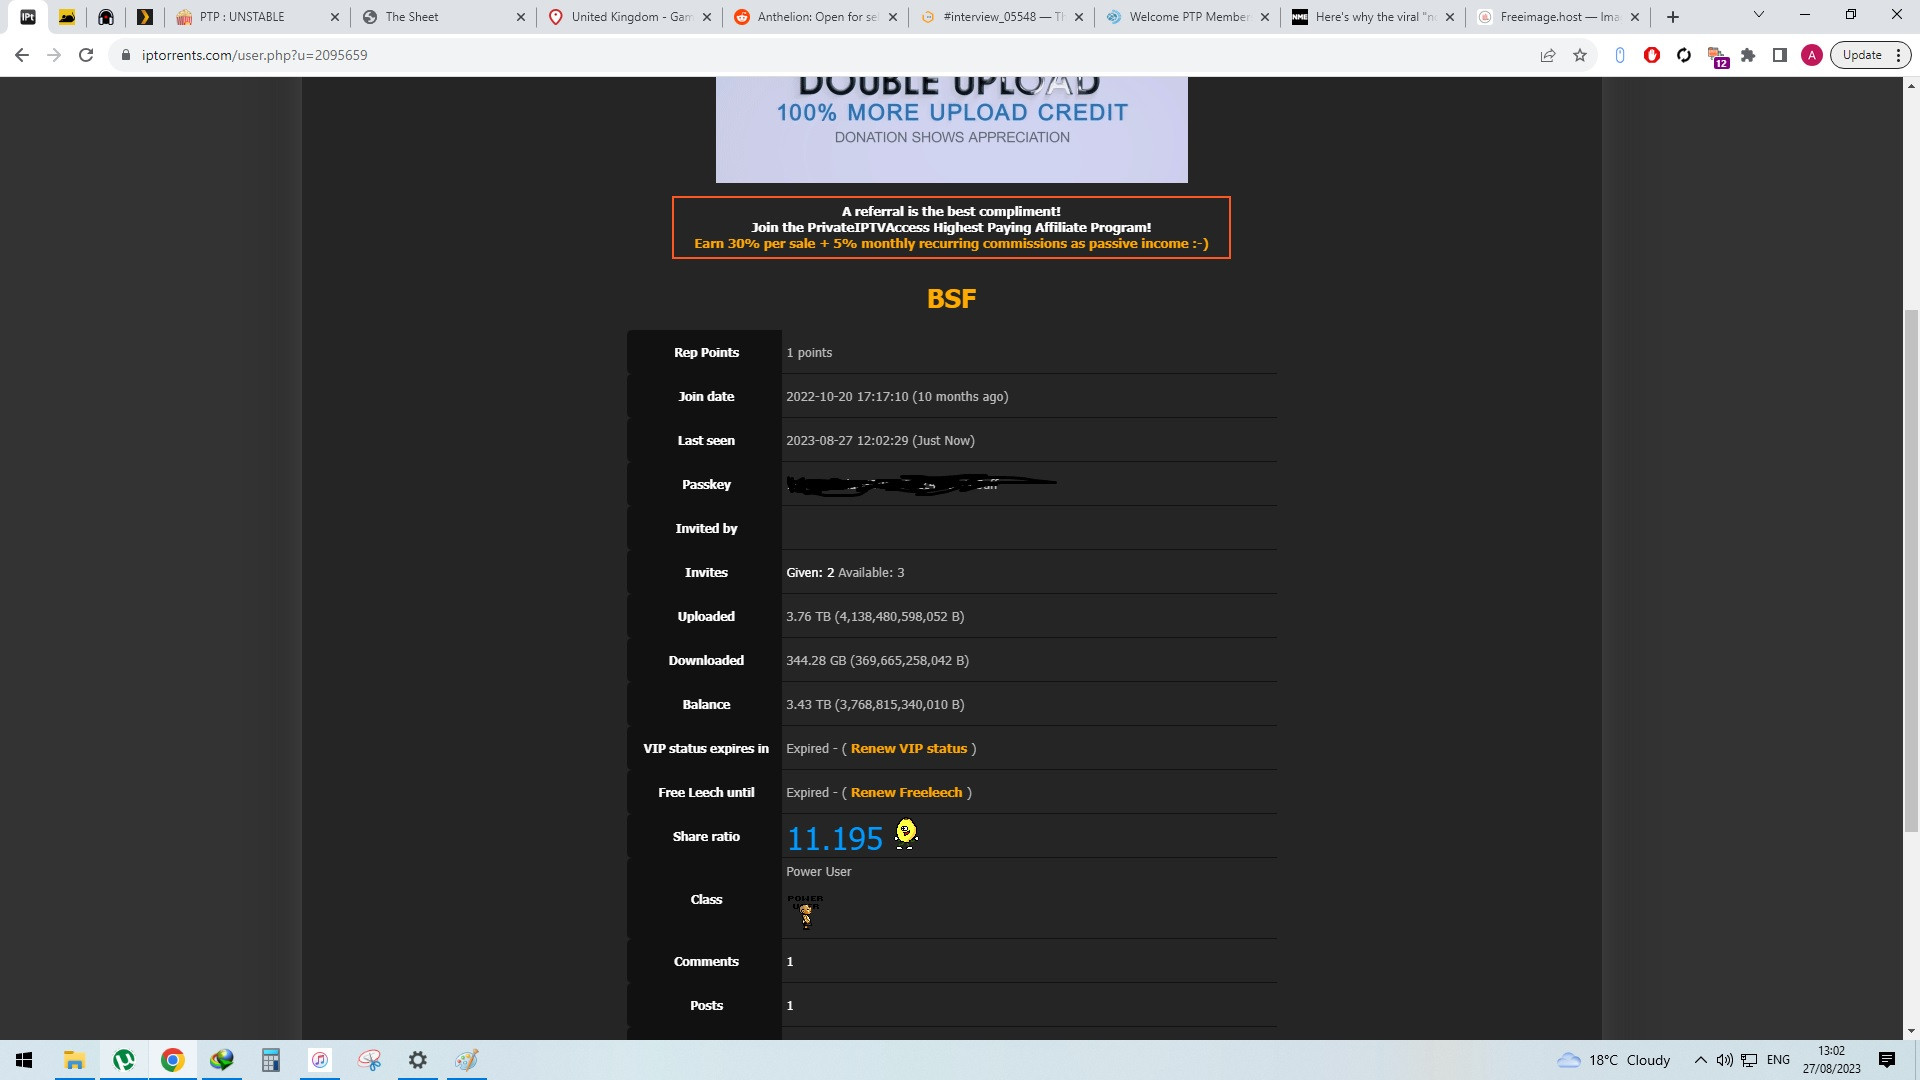
Task: Open Windows Settings gear in taskbar
Action: [x=418, y=1060]
